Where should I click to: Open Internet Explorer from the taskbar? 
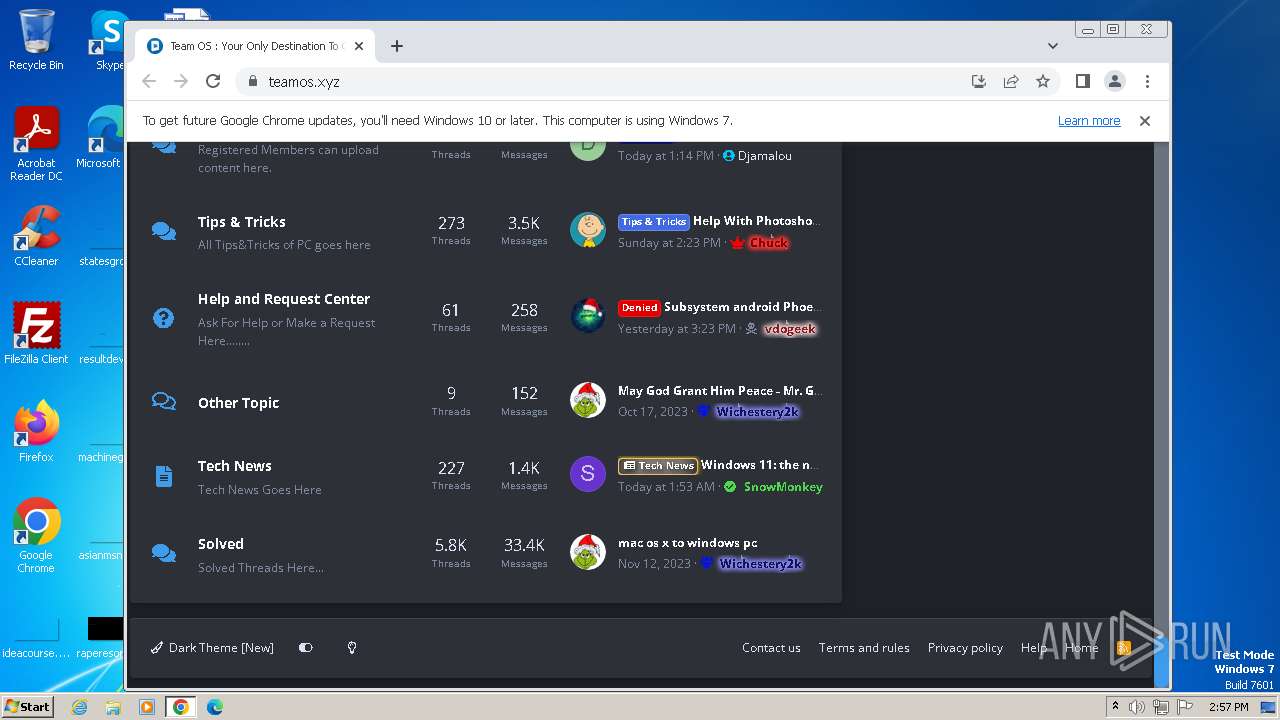[80, 707]
